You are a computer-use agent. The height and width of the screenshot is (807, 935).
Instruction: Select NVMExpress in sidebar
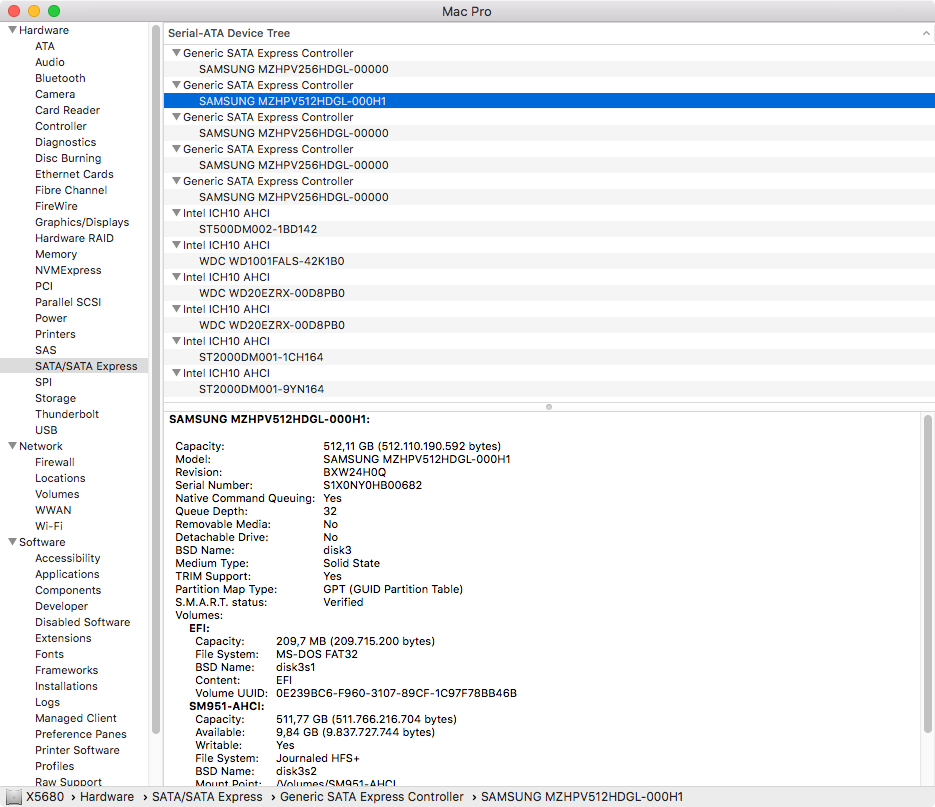68,270
